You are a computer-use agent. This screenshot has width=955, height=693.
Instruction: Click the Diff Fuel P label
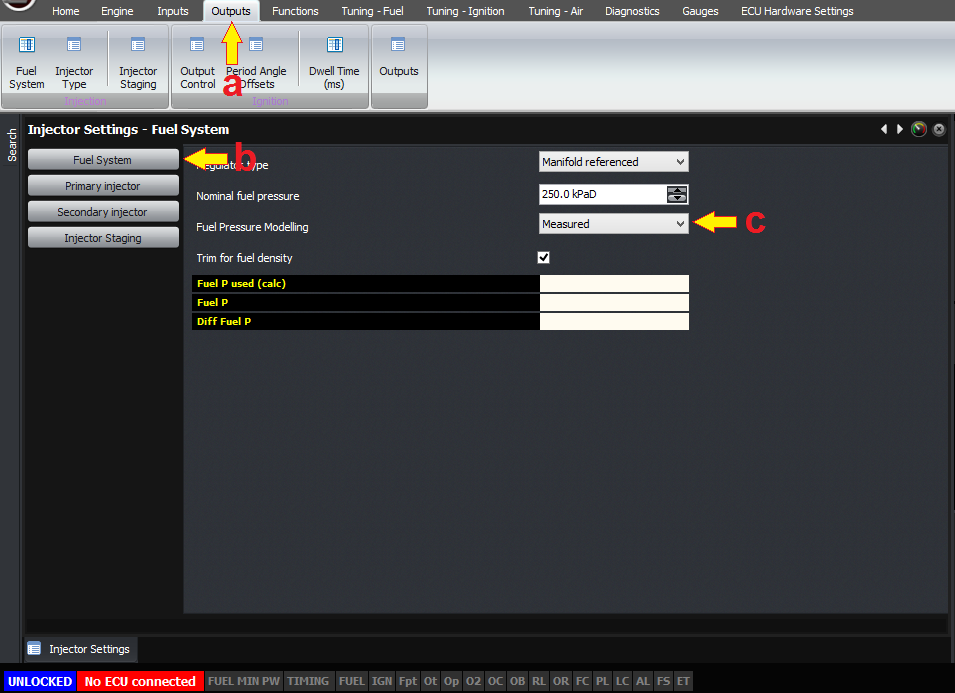[x=224, y=322]
